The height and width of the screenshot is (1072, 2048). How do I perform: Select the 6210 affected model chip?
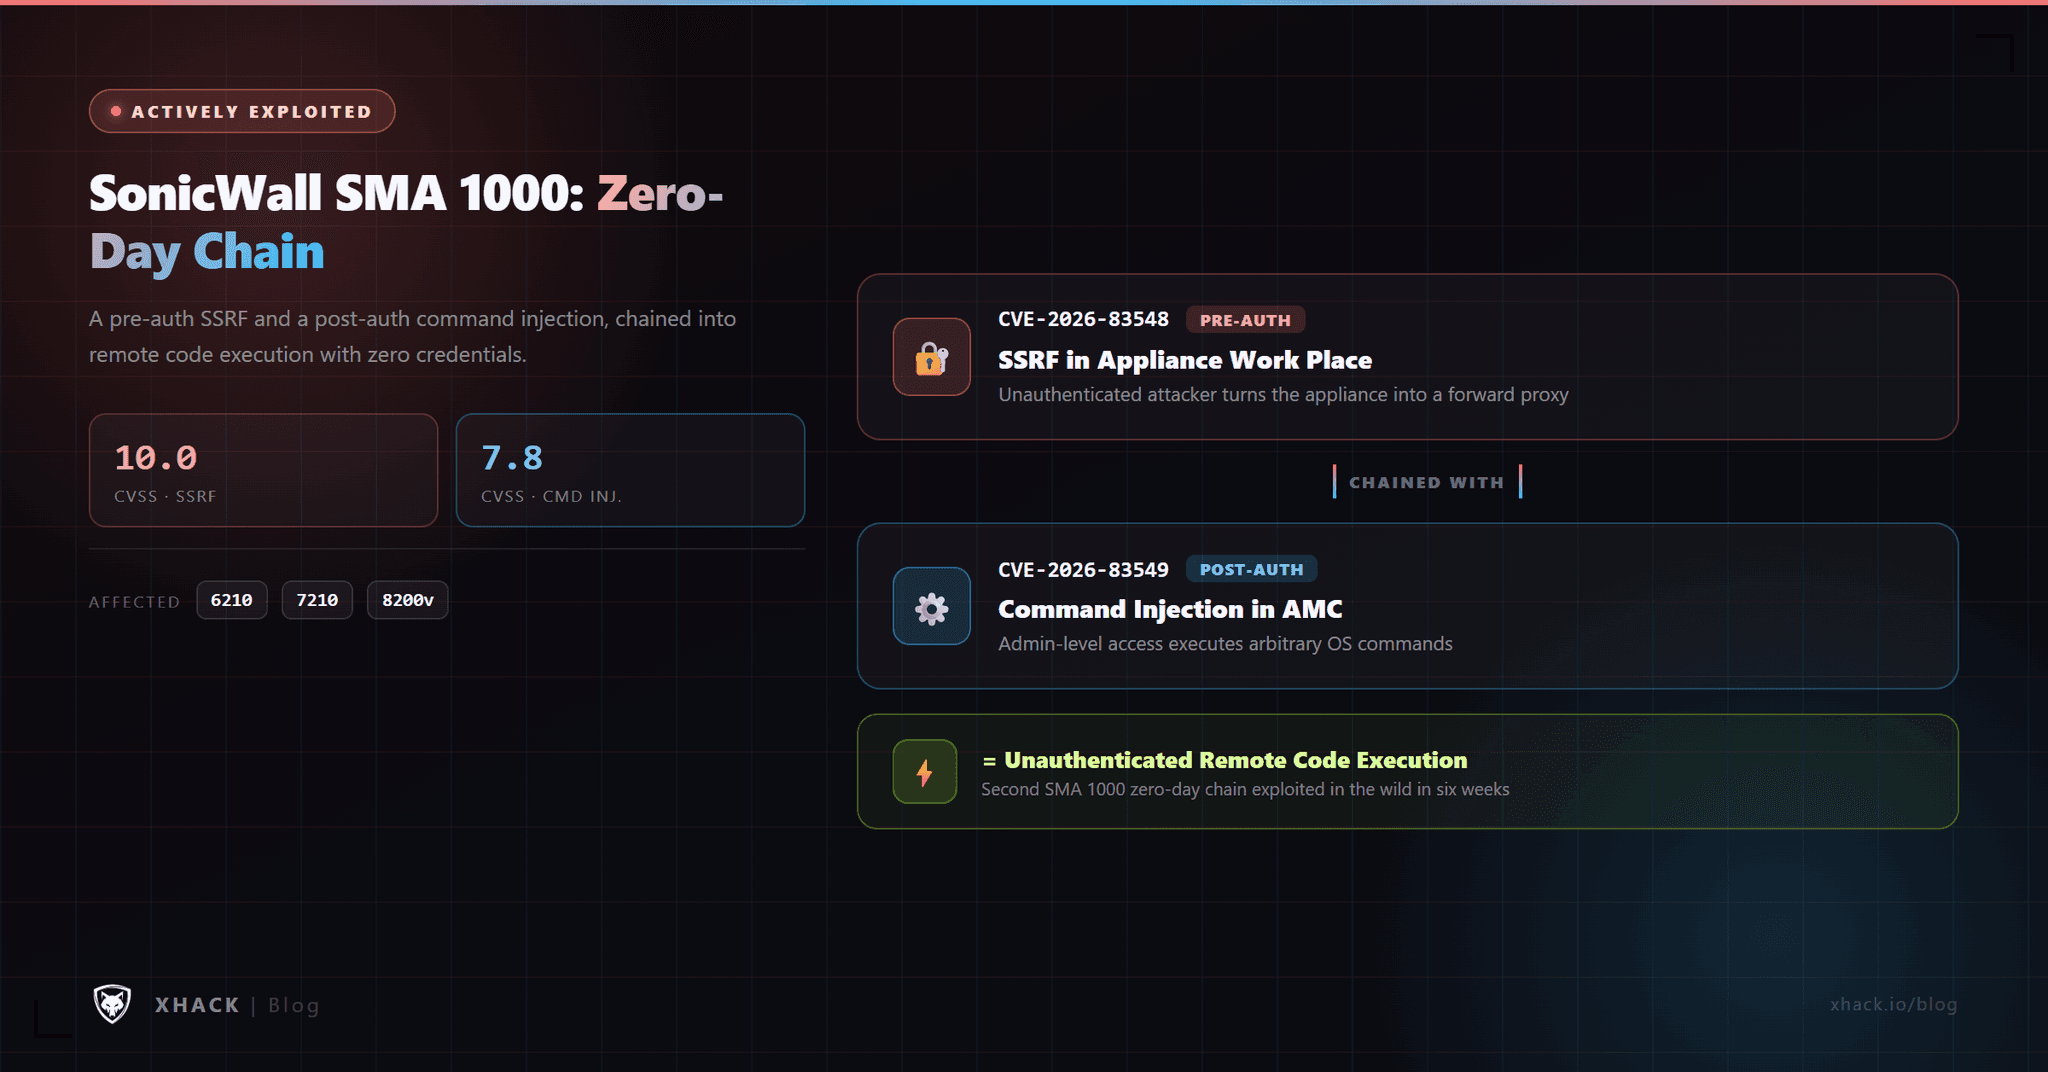[x=232, y=600]
